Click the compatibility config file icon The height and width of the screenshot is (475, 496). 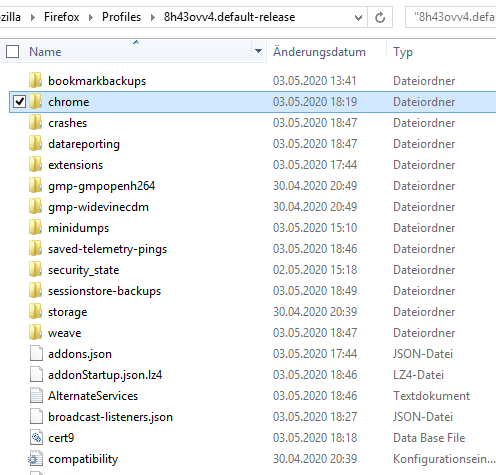click(35, 458)
